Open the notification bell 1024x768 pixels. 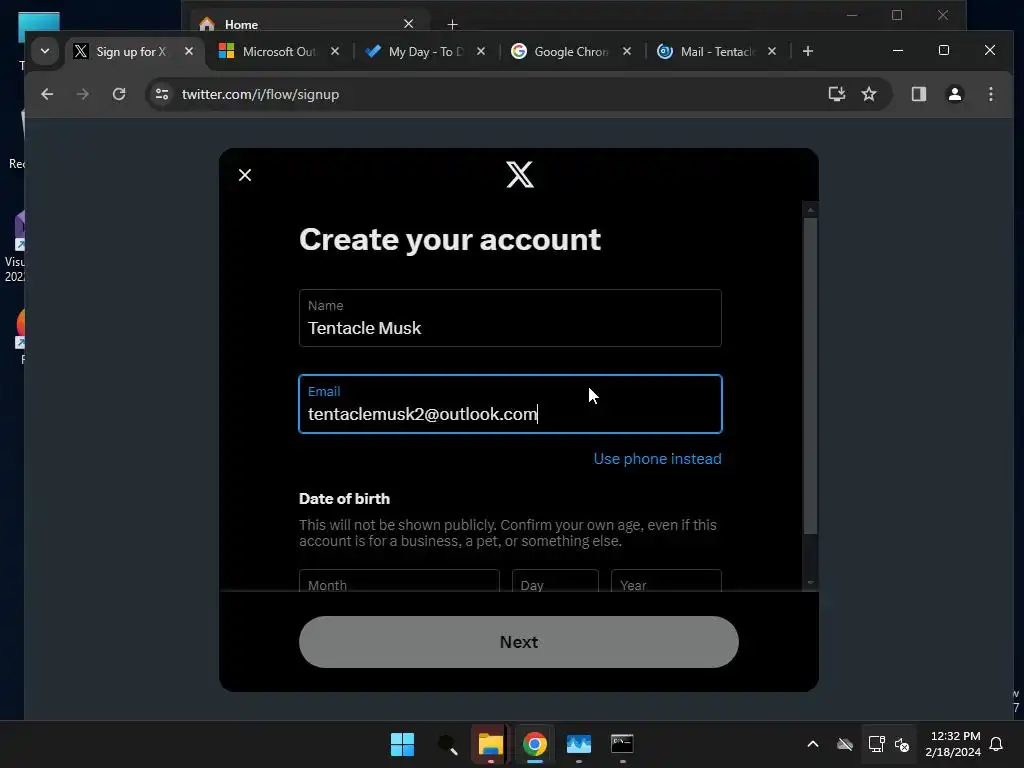point(997,744)
